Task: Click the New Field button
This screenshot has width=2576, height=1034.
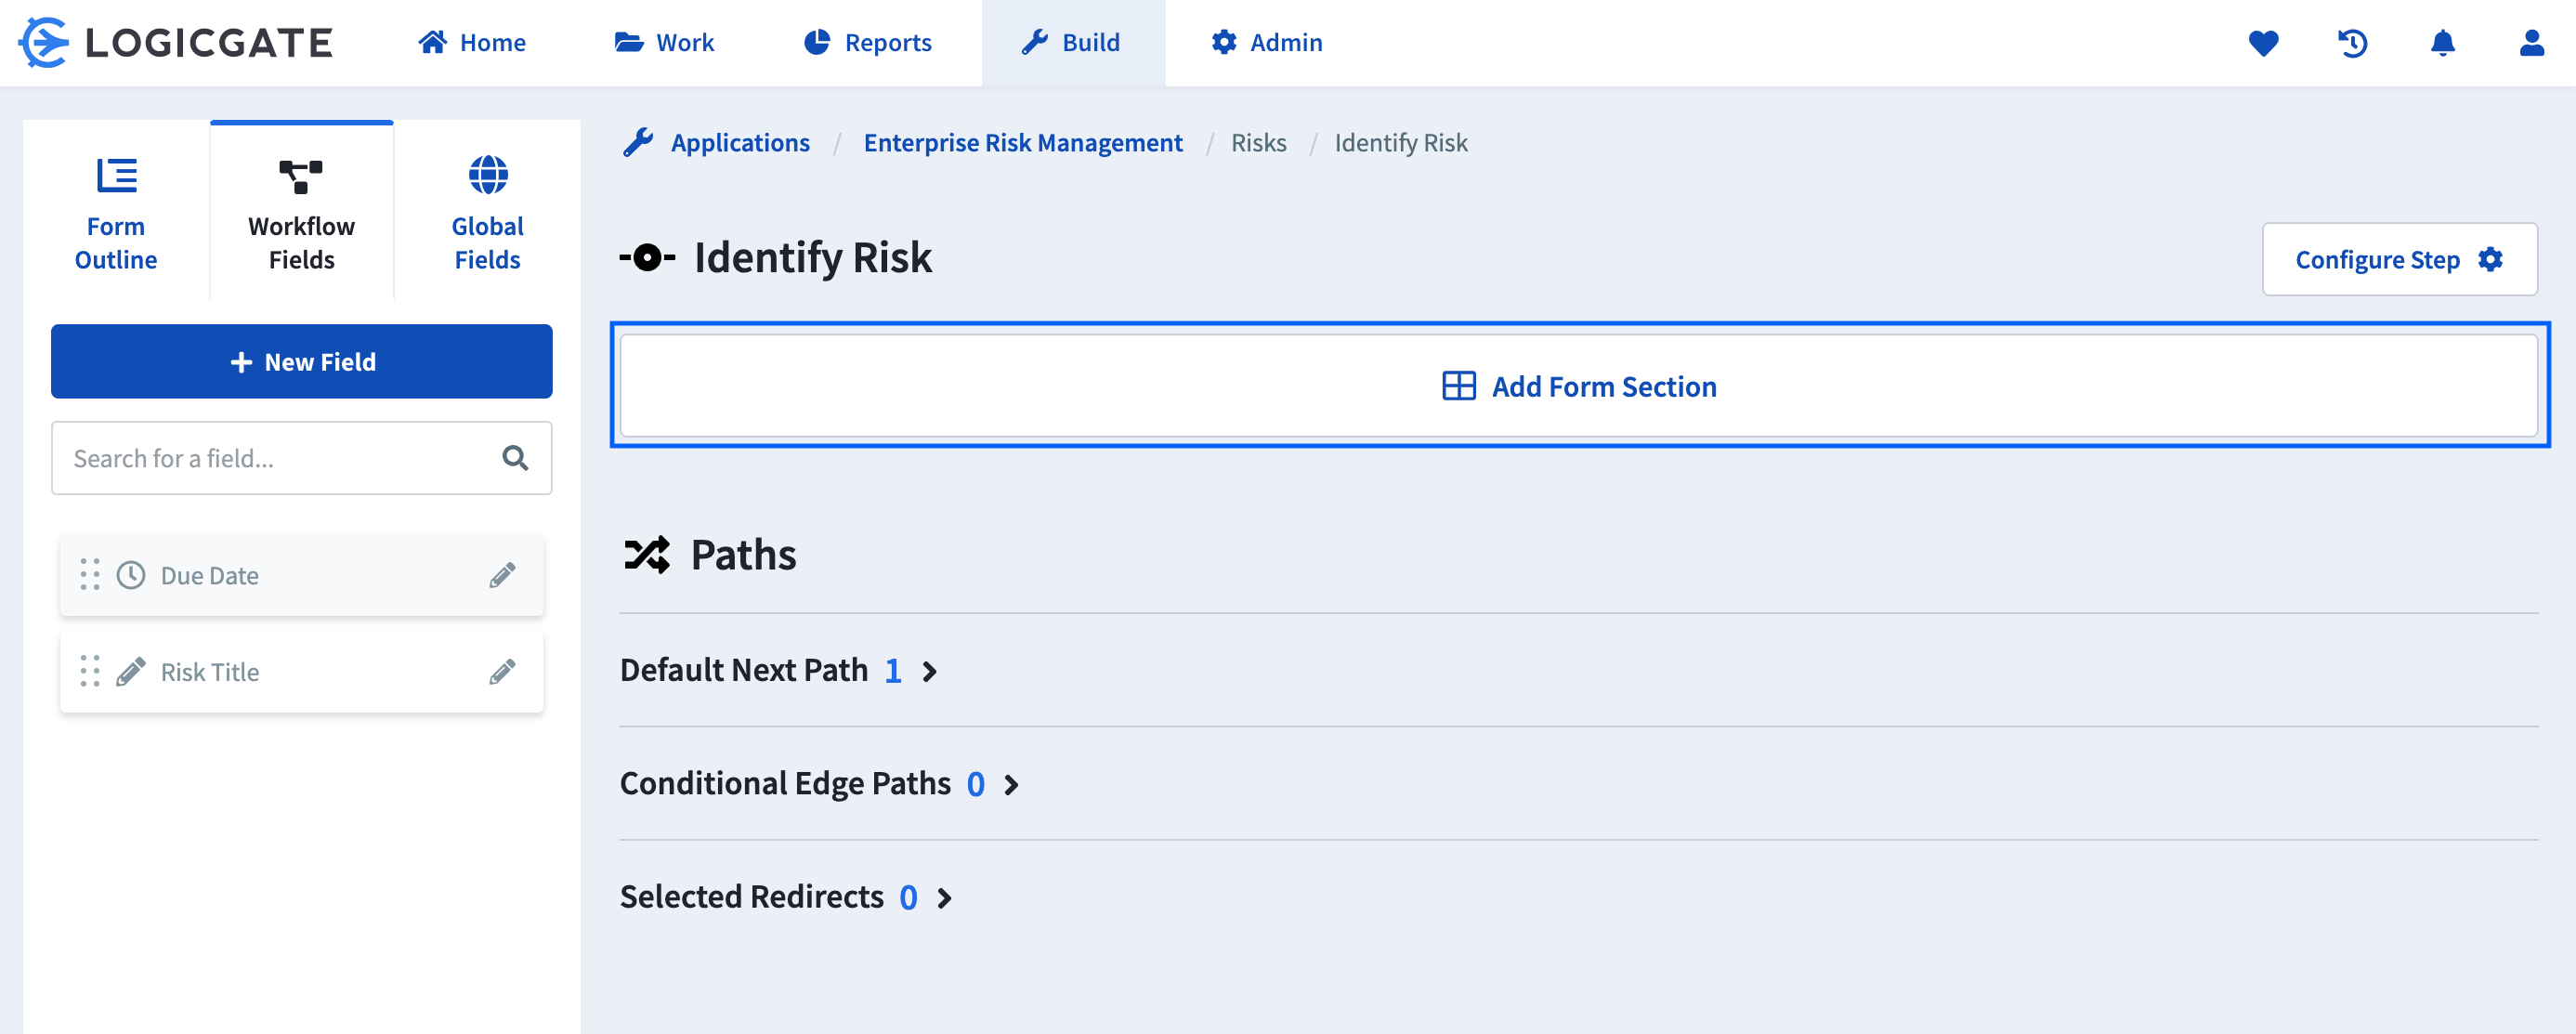Action: (301, 362)
